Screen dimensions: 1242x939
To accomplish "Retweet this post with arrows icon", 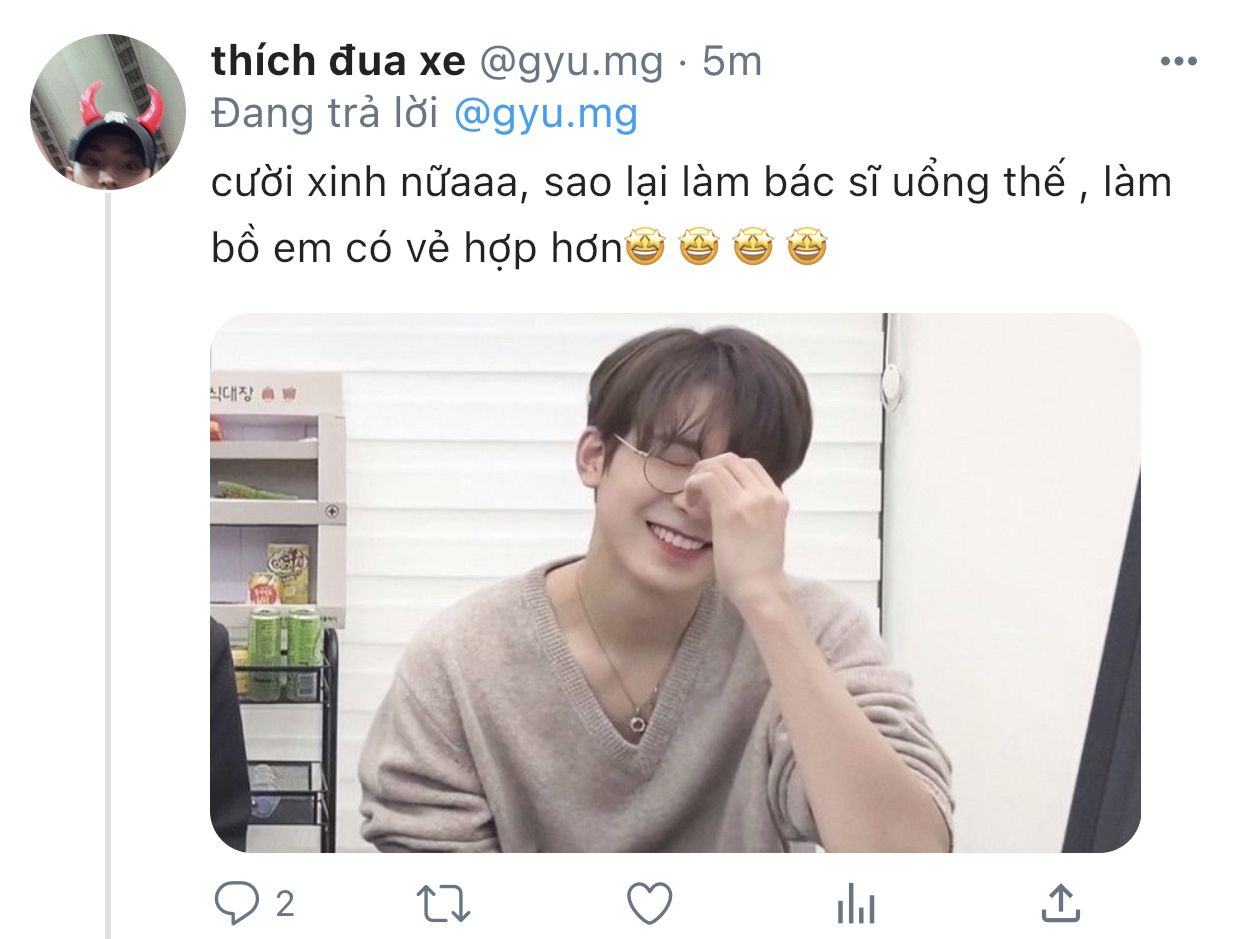I will (x=442, y=905).
